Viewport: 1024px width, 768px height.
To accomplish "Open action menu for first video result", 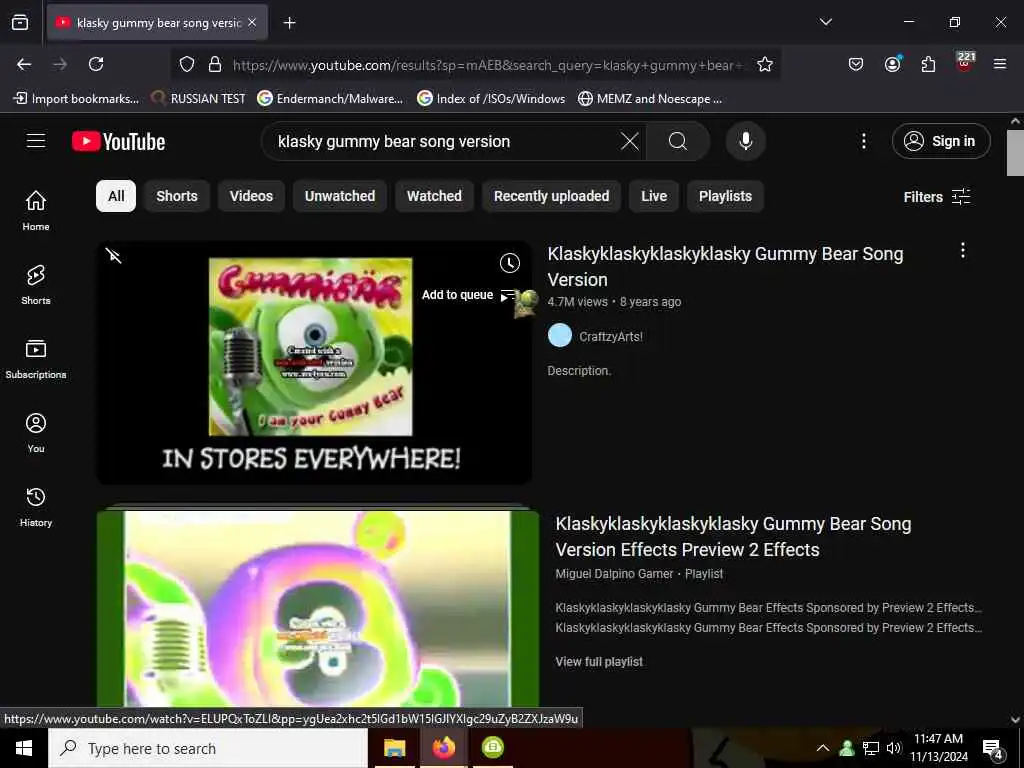I will 962,251.
